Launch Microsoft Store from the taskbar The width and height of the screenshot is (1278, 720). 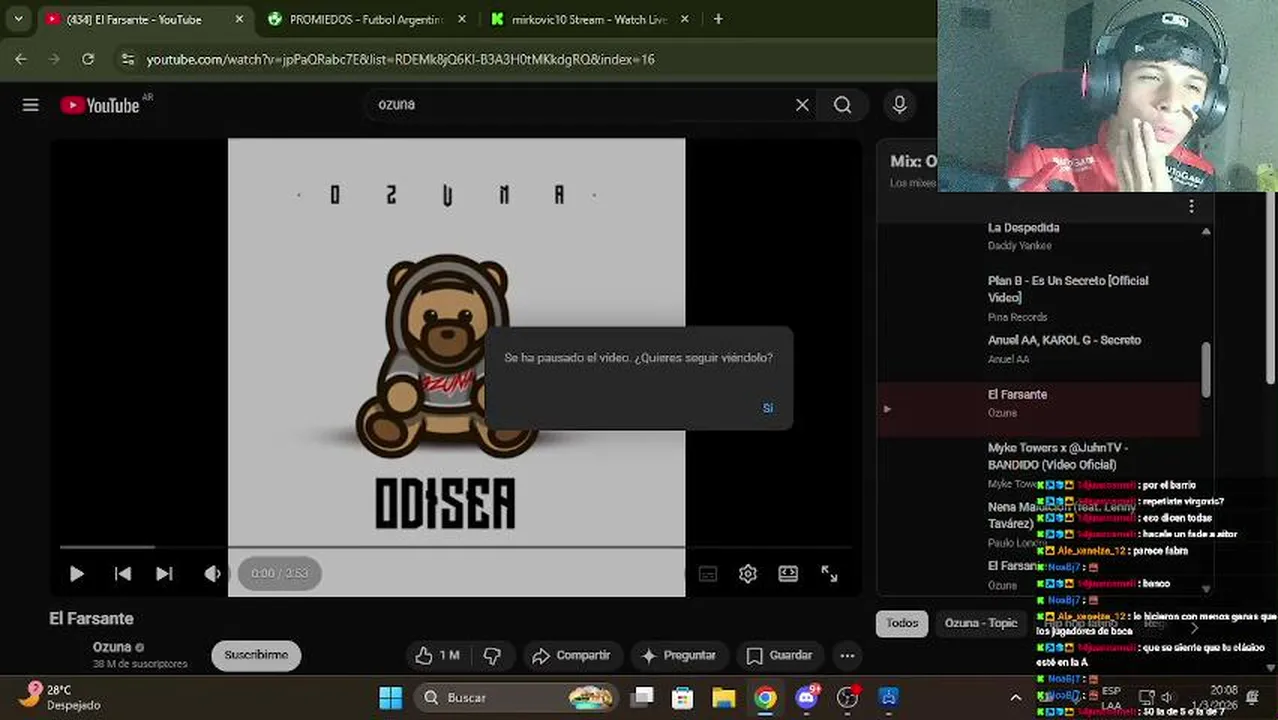[683, 697]
